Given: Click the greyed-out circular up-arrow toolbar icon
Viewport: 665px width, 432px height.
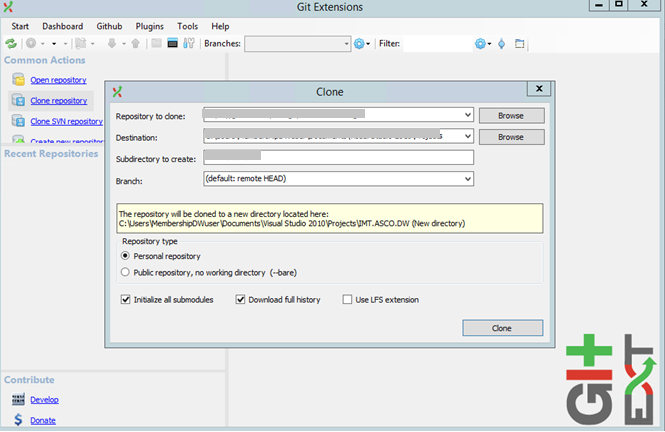Looking at the screenshot, I should (31, 43).
